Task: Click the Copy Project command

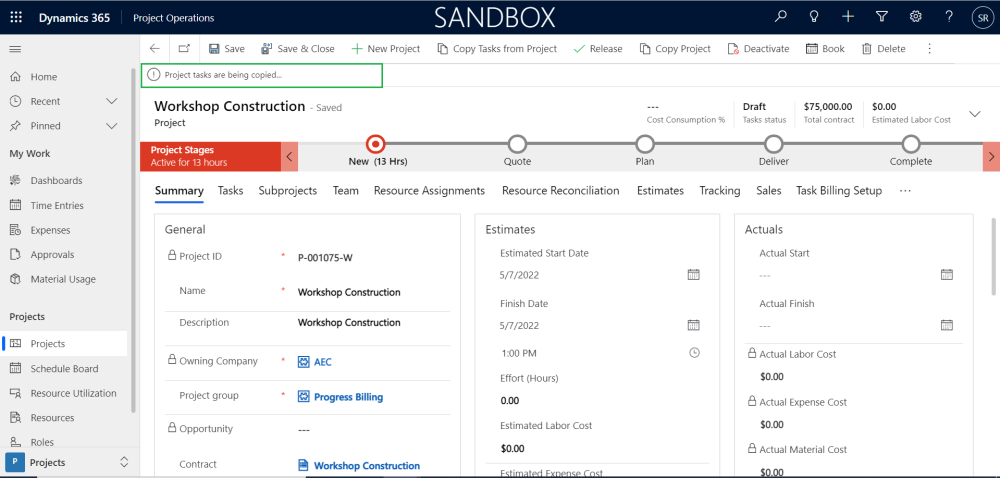Action: click(675, 48)
